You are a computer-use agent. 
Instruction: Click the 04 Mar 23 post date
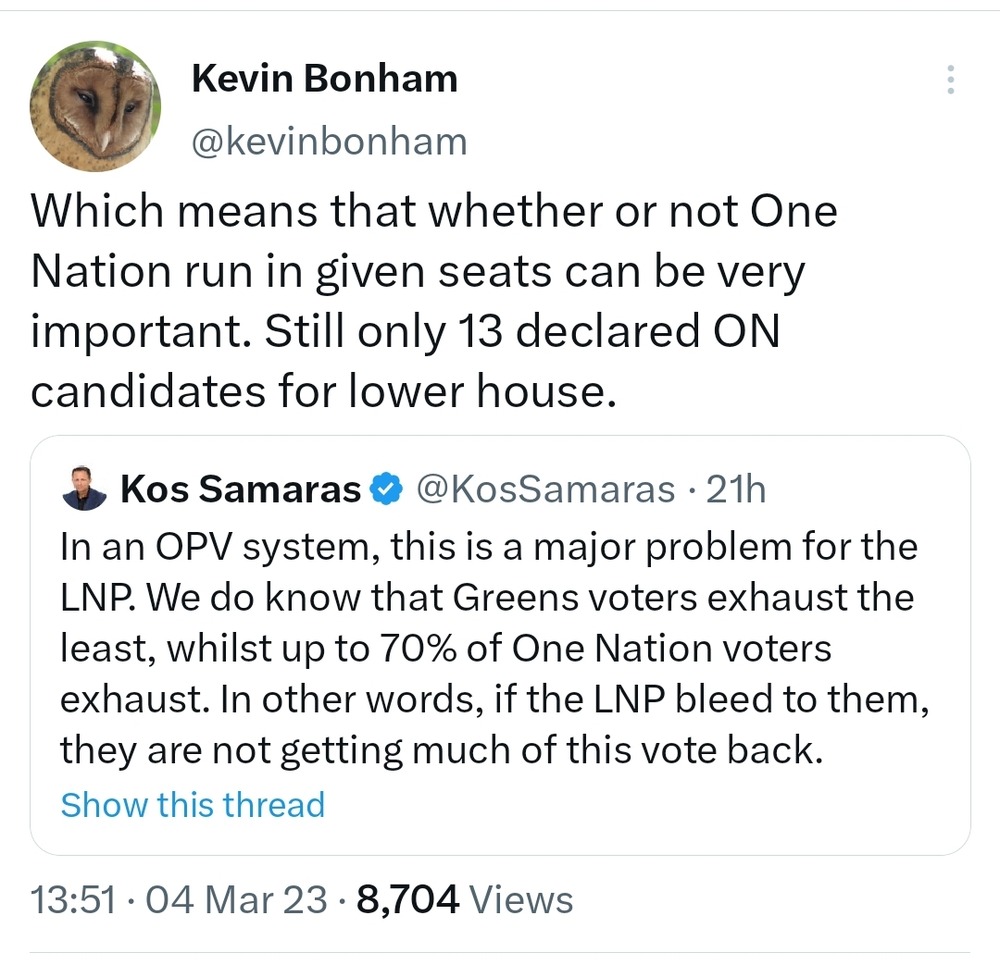coord(236,901)
